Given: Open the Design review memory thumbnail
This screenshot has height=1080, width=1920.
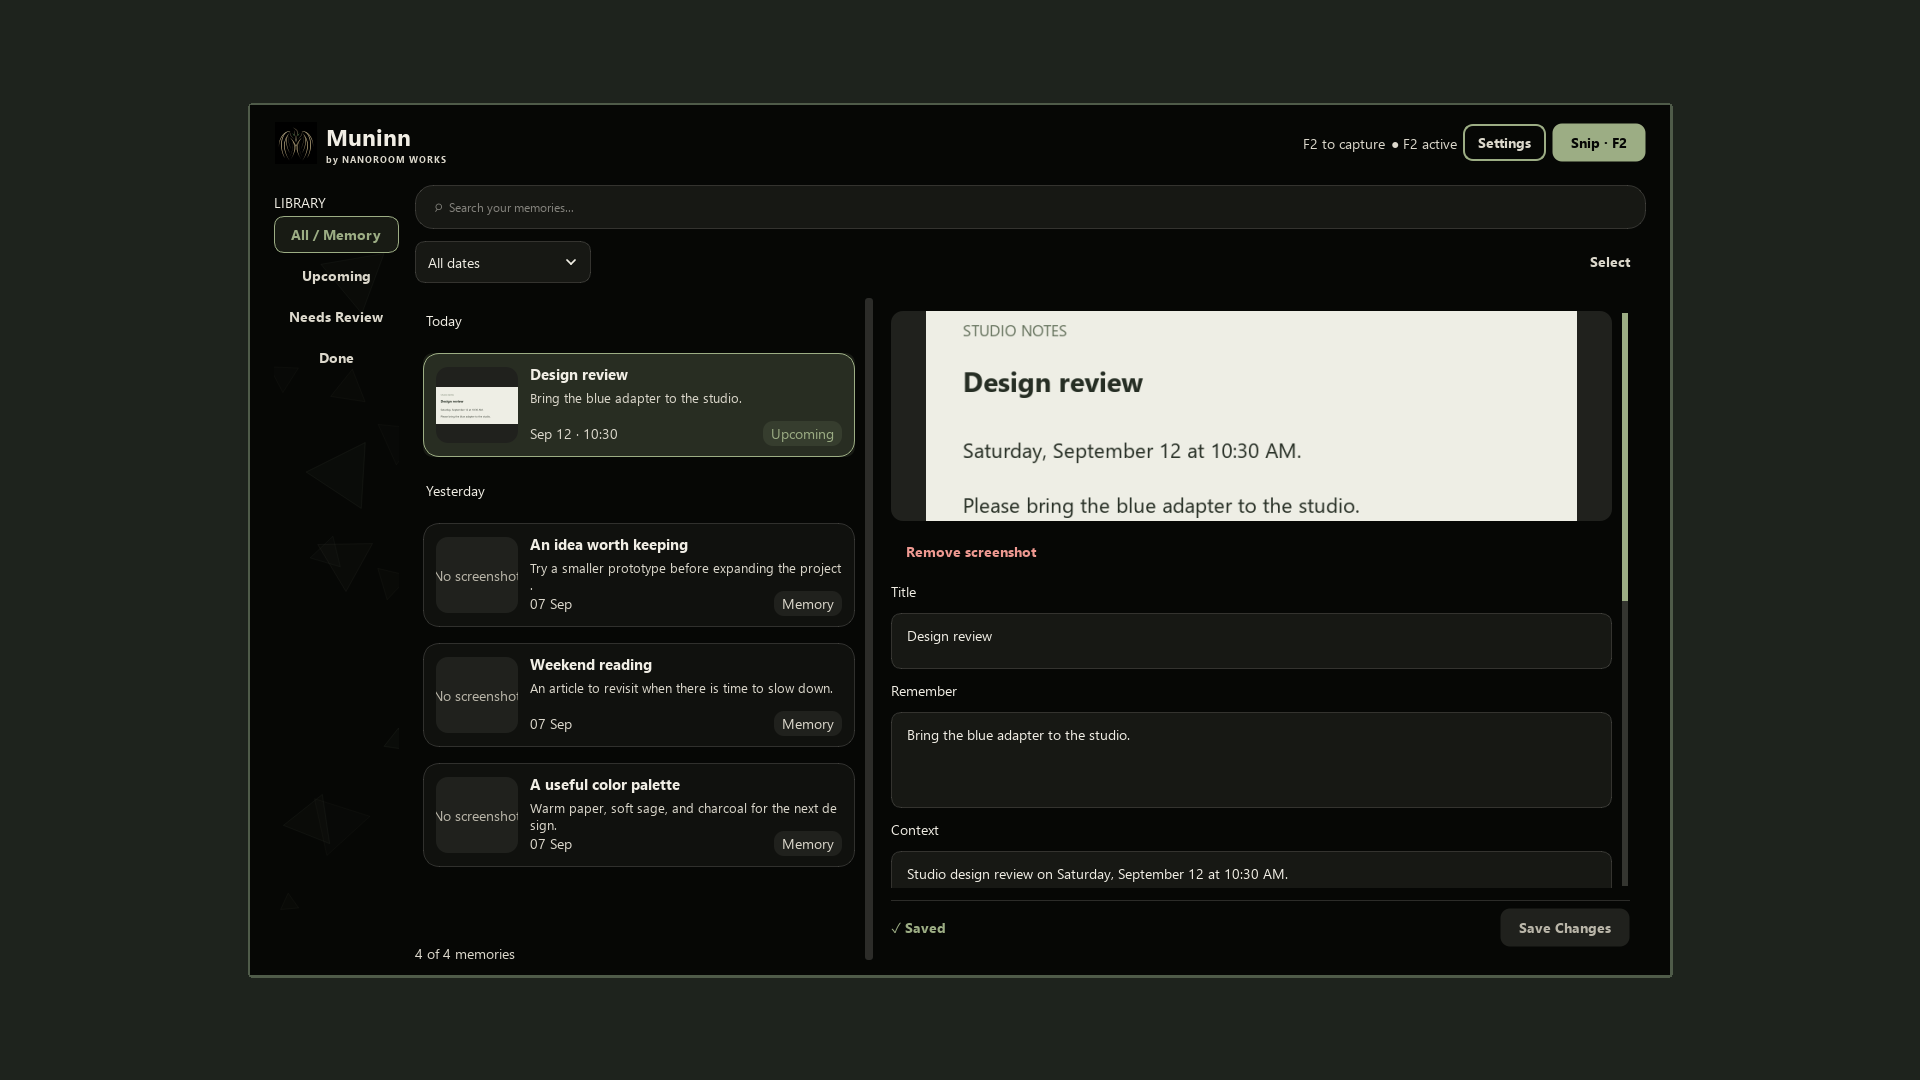Looking at the screenshot, I should [476, 405].
